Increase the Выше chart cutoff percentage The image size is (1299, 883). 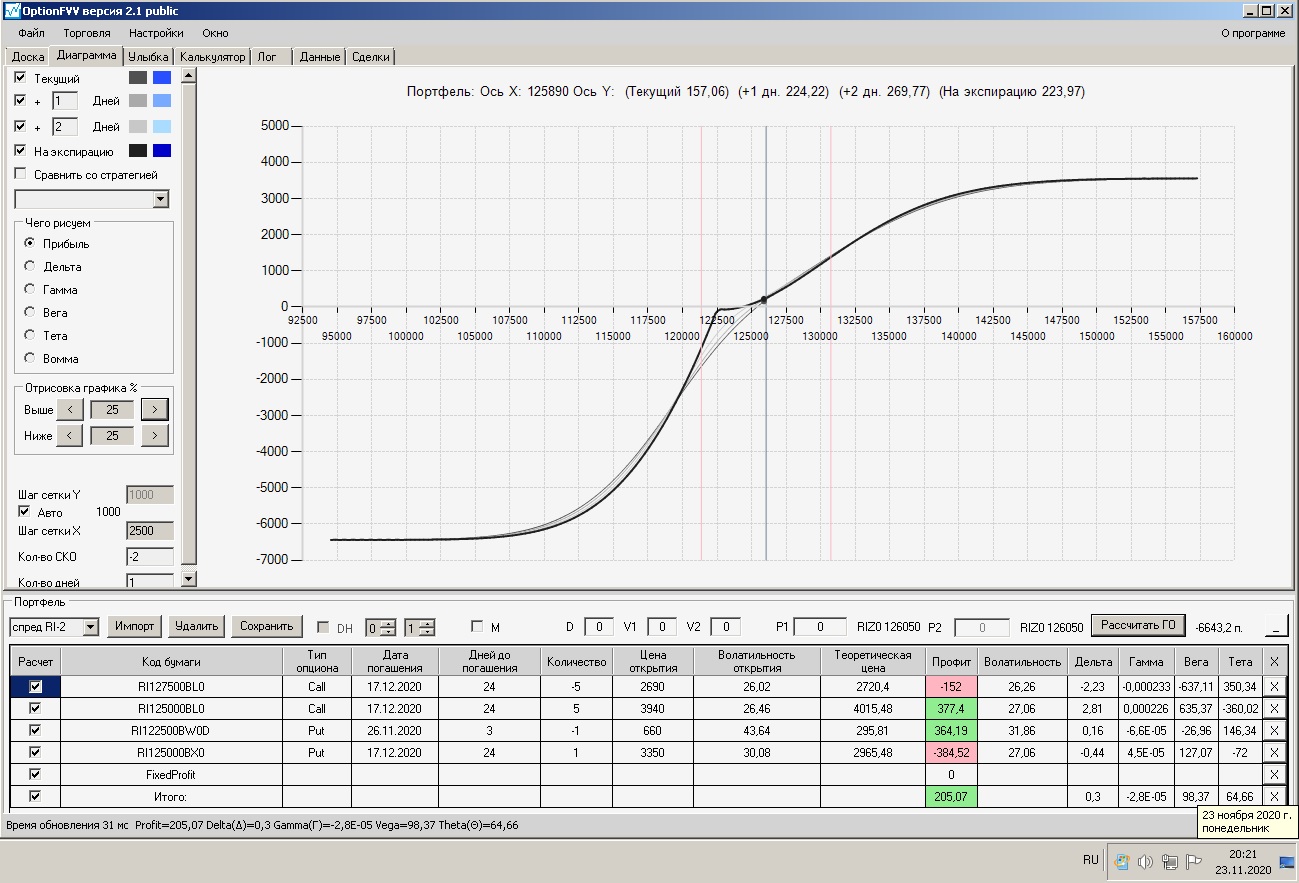coord(155,409)
